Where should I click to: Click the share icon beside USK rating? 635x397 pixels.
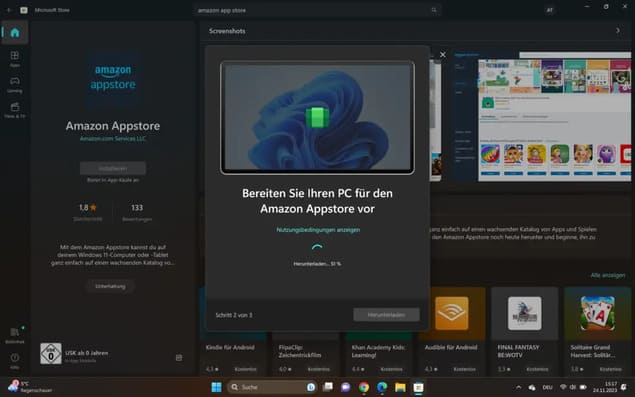click(179, 358)
